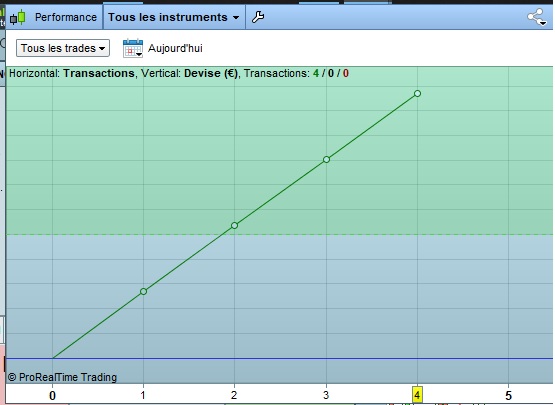This screenshot has height=405, width=555.
Task: Click the green winning transactions count 4
Action: (316, 73)
